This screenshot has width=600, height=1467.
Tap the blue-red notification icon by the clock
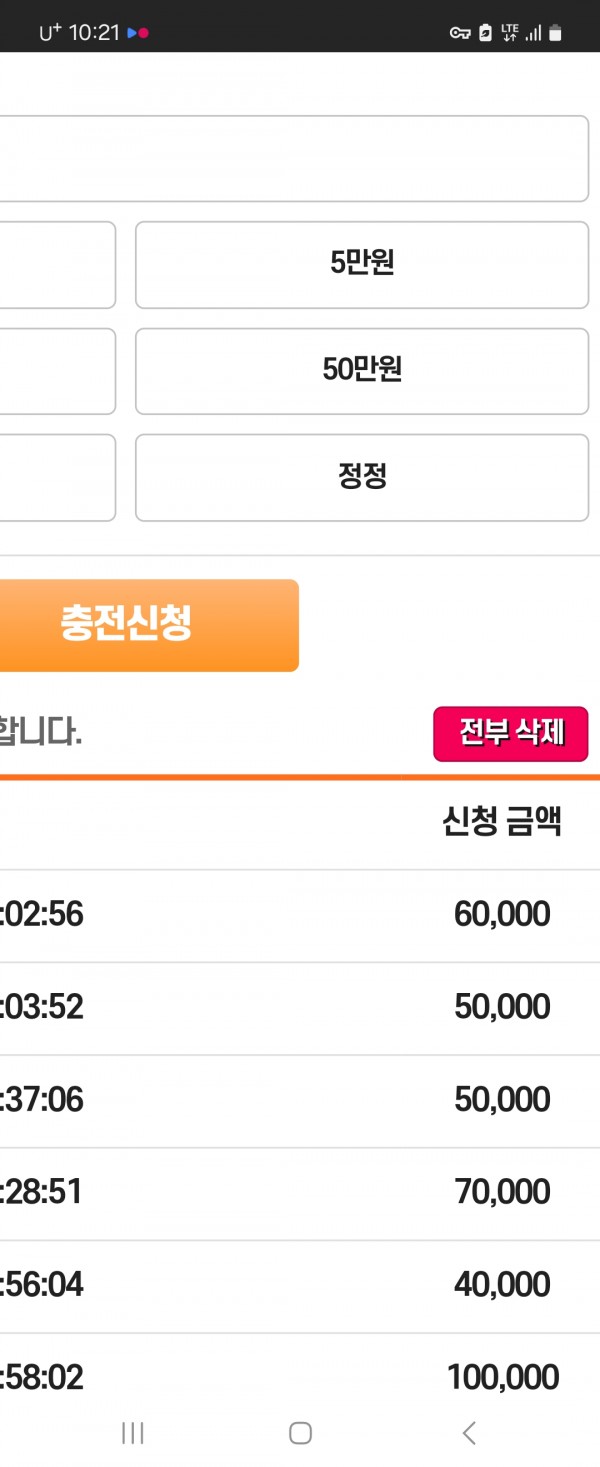click(138, 33)
